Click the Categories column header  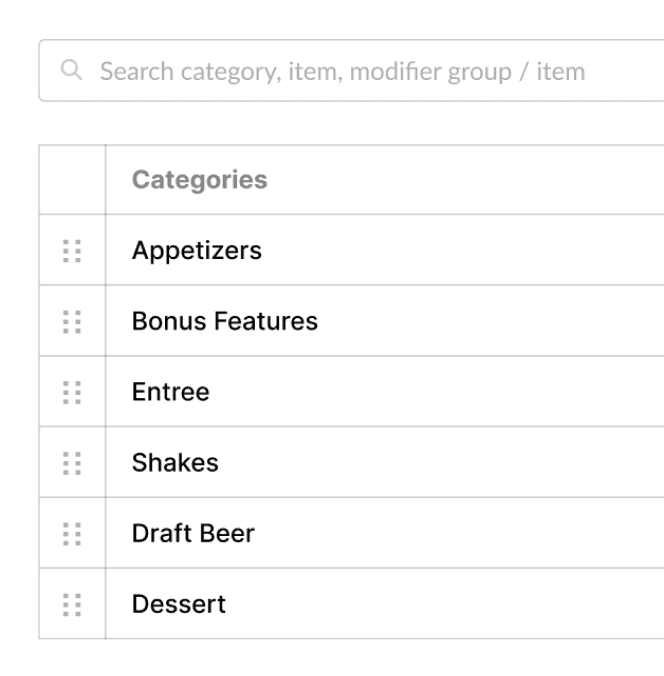(x=199, y=180)
